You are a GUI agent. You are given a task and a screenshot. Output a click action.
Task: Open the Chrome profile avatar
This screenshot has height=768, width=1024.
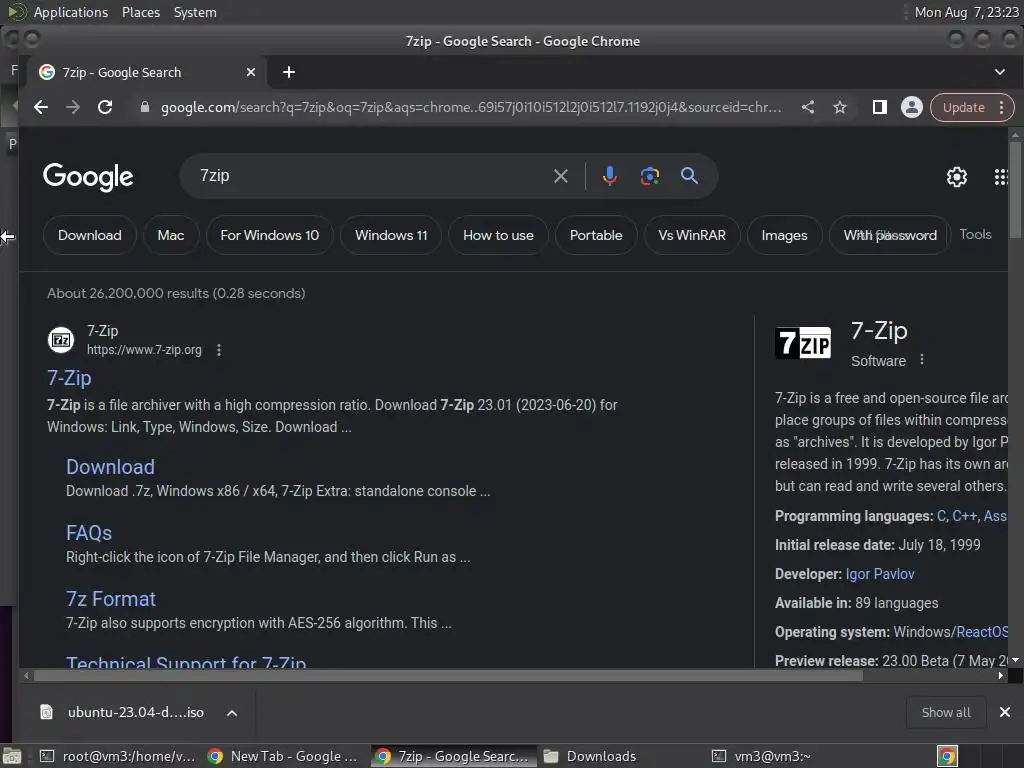[912, 107]
